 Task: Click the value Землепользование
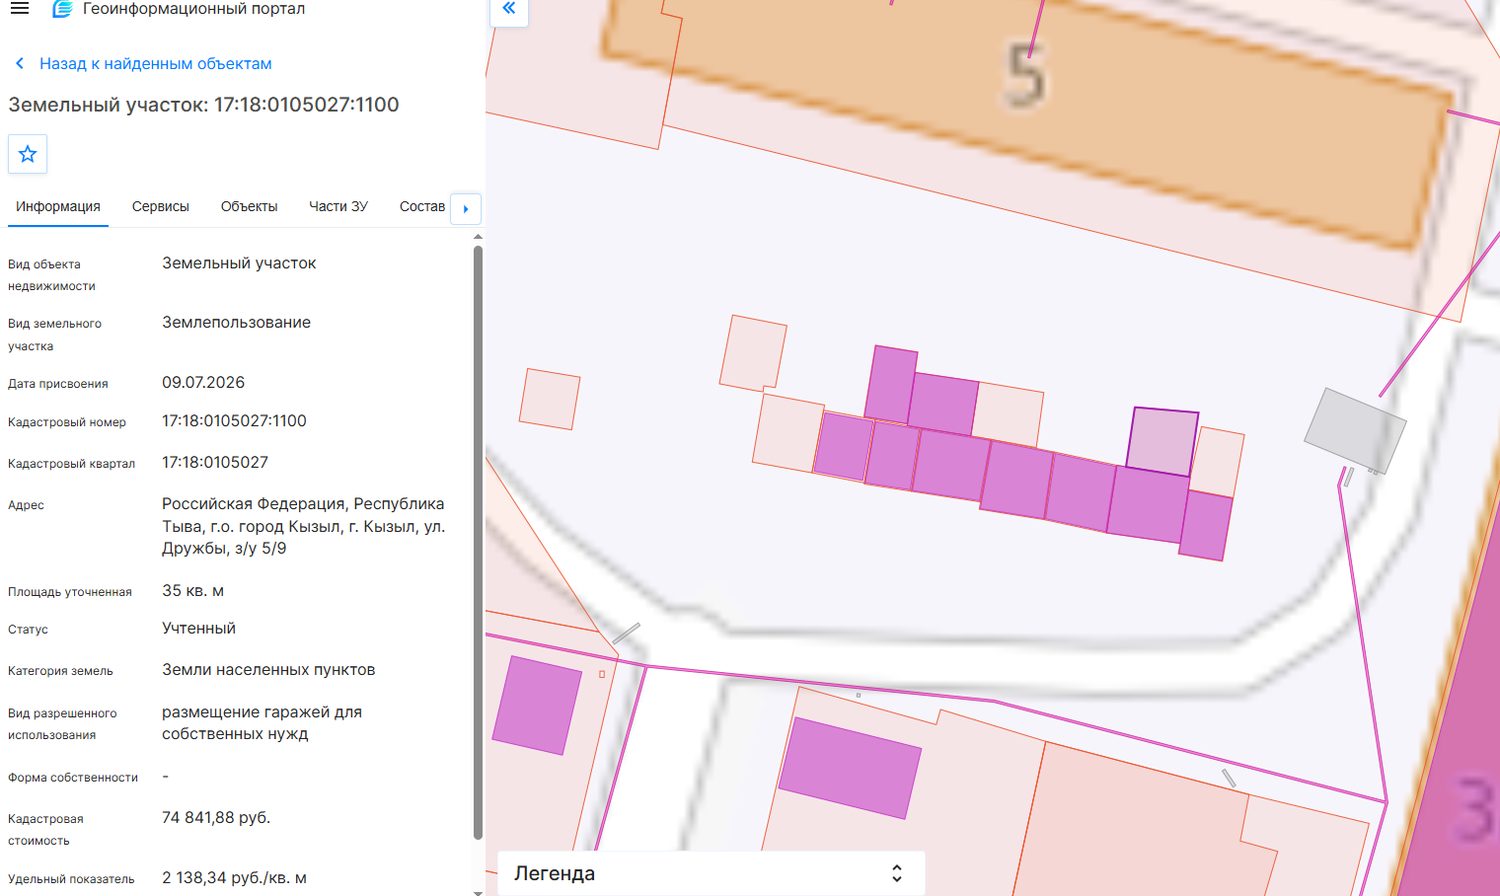(236, 323)
